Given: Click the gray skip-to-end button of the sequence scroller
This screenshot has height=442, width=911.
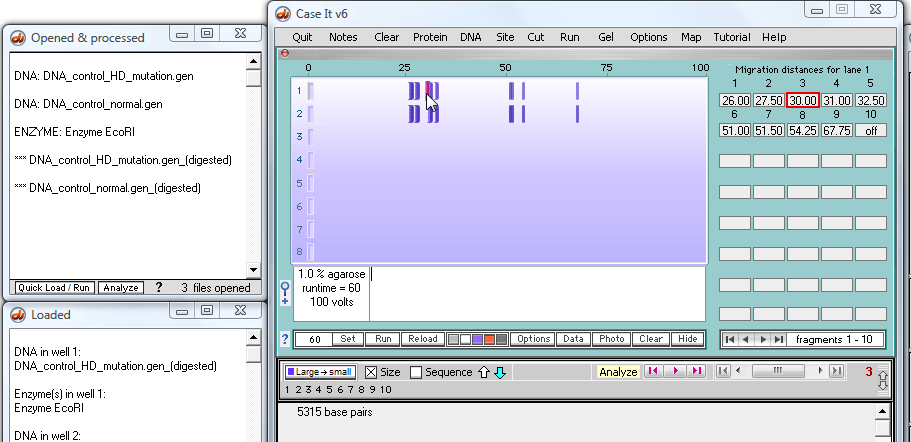Looking at the screenshot, I should pyautogui.click(x=836, y=371).
